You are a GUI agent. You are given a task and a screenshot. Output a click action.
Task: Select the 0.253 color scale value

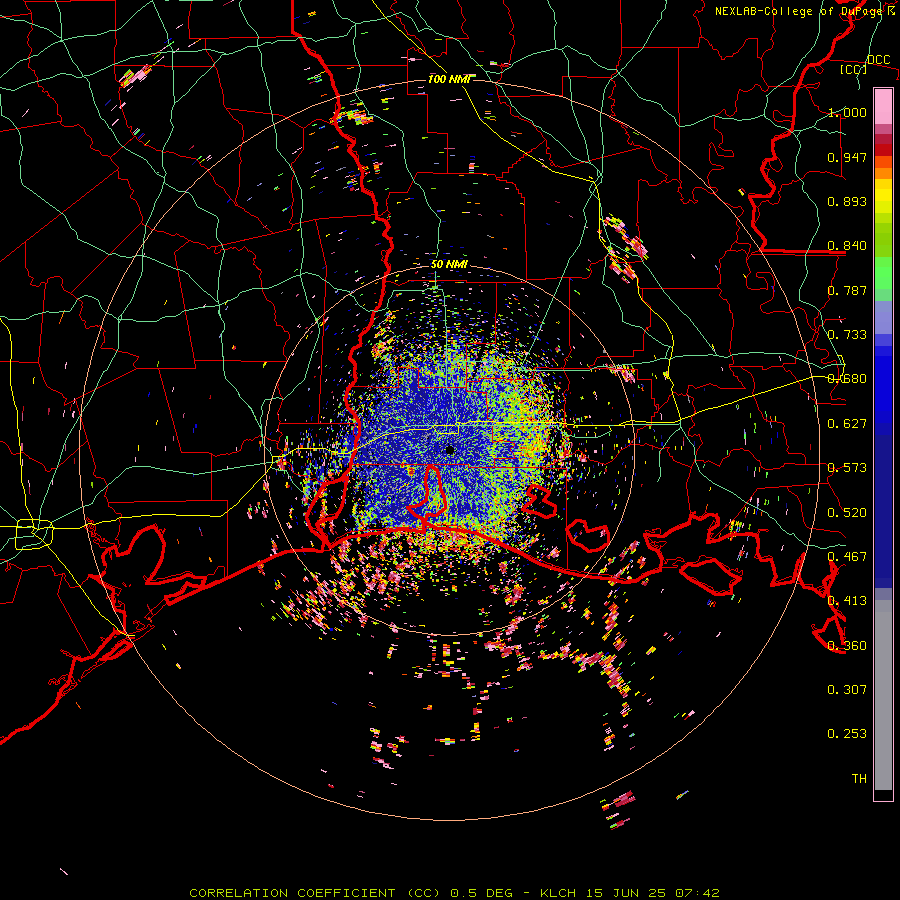tap(847, 734)
